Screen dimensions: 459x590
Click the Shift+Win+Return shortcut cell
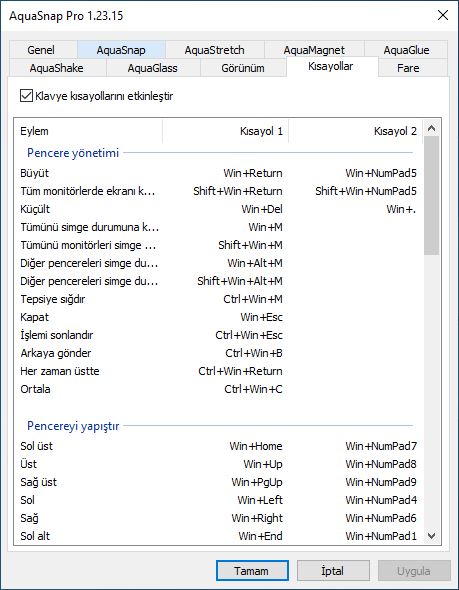(x=238, y=191)
